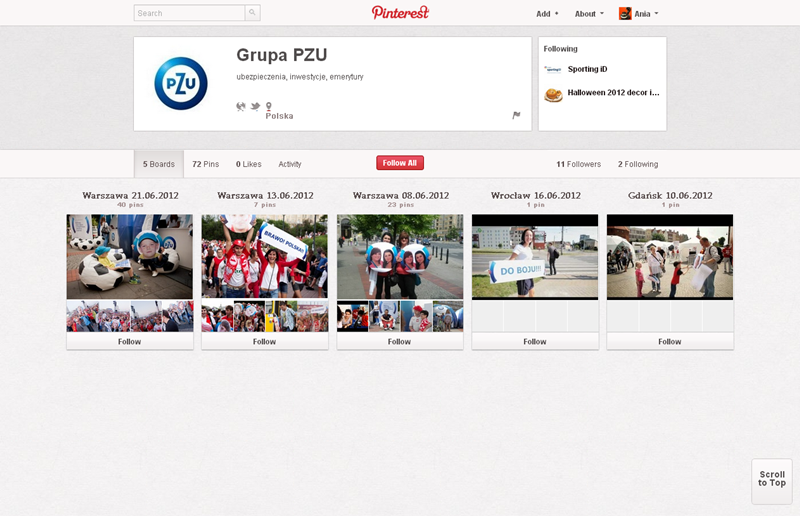Open the website globe icon on profile
Screen dimensions: 800x516
pos(241,106)
